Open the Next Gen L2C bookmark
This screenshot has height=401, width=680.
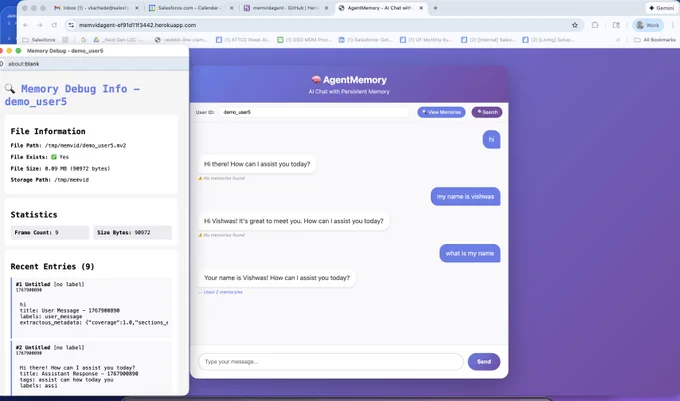(119, 40)
